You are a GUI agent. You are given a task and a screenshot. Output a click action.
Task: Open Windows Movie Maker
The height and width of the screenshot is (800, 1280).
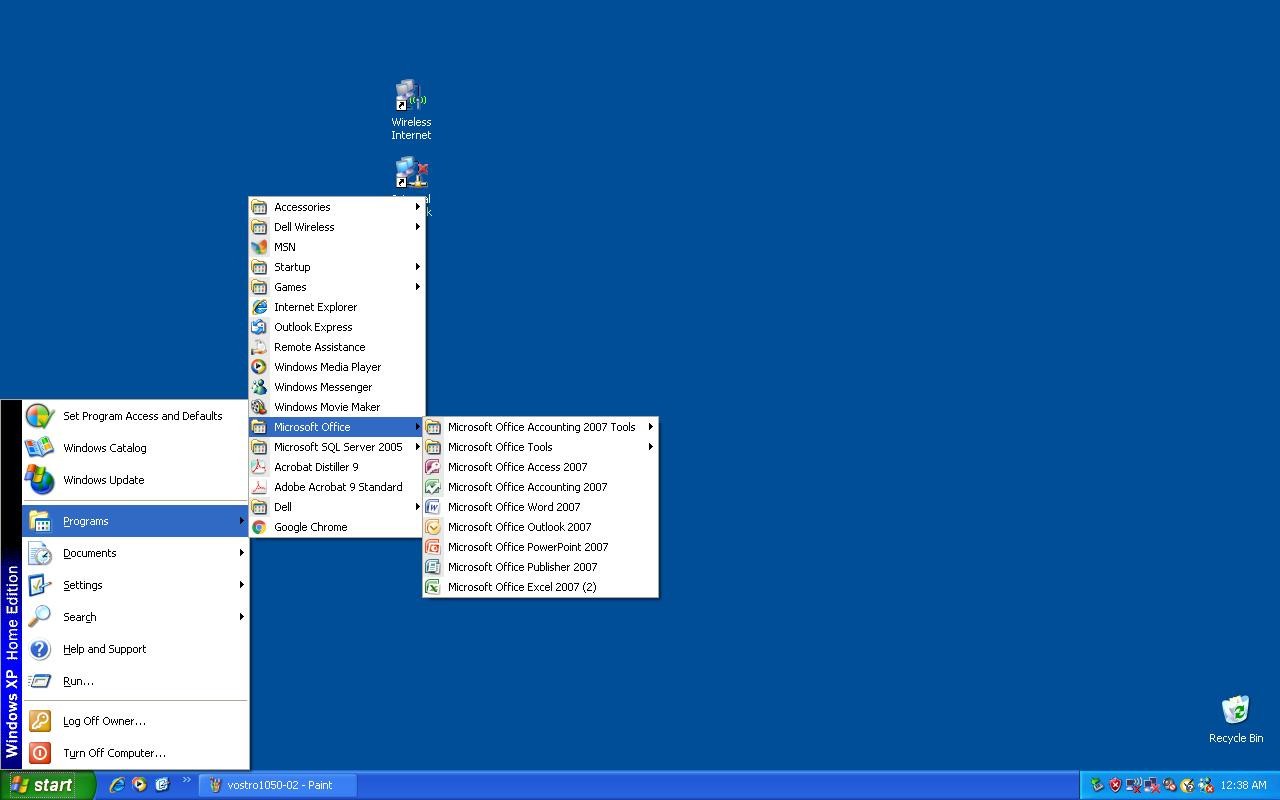(337, 407)
